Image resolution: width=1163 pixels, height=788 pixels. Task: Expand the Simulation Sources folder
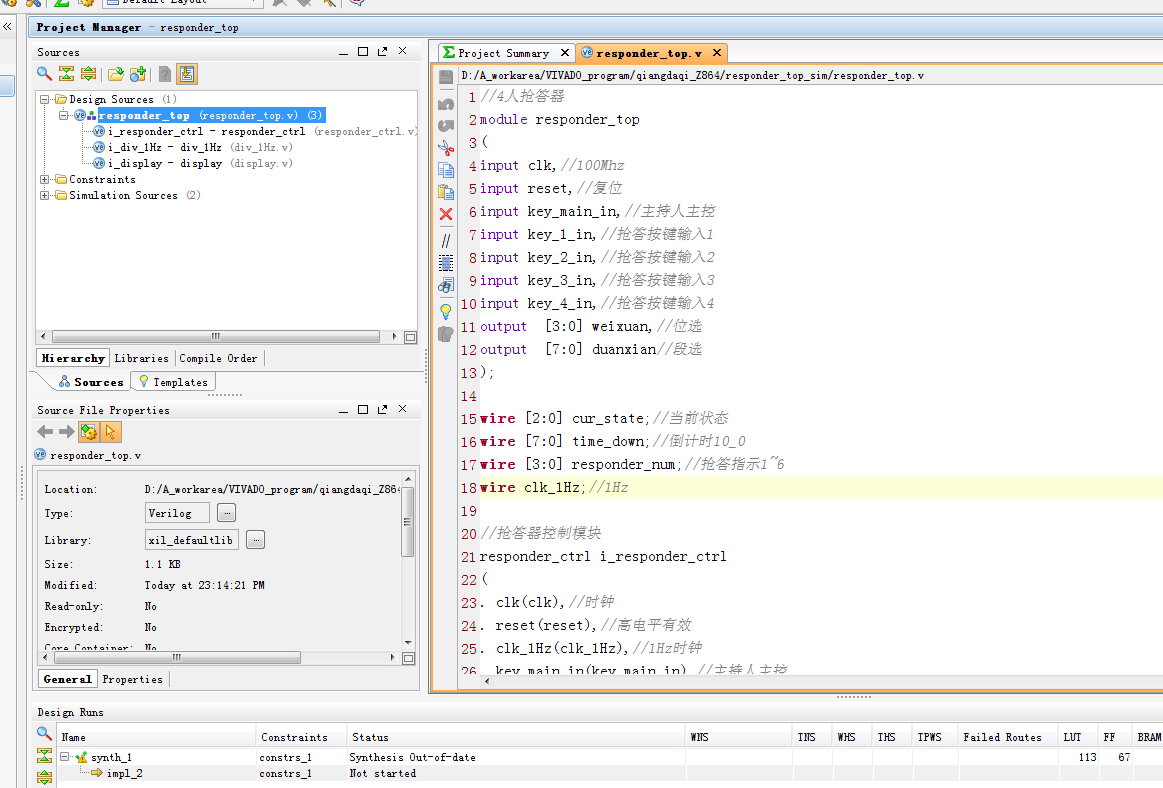pos(45,196)
